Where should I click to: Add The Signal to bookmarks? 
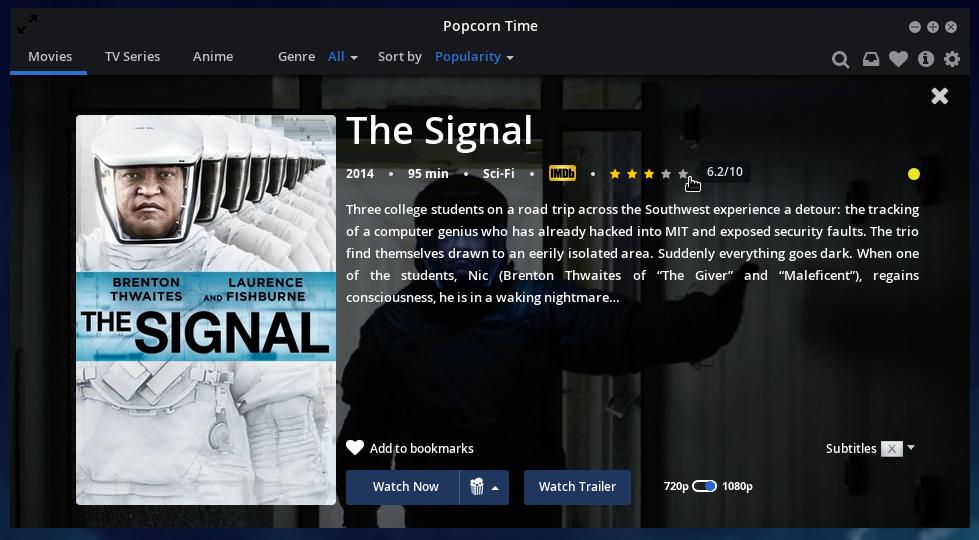tap(410, 448)
